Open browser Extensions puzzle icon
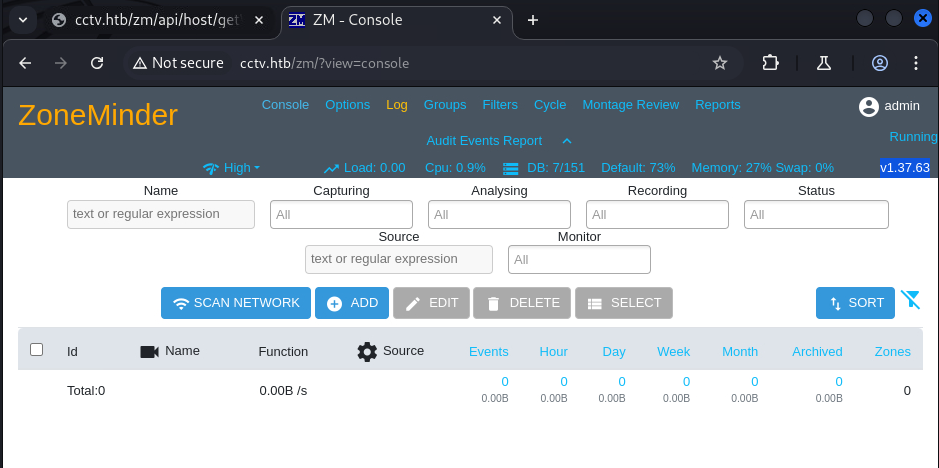Screen dimensions: 939x468 coord(770,63)
